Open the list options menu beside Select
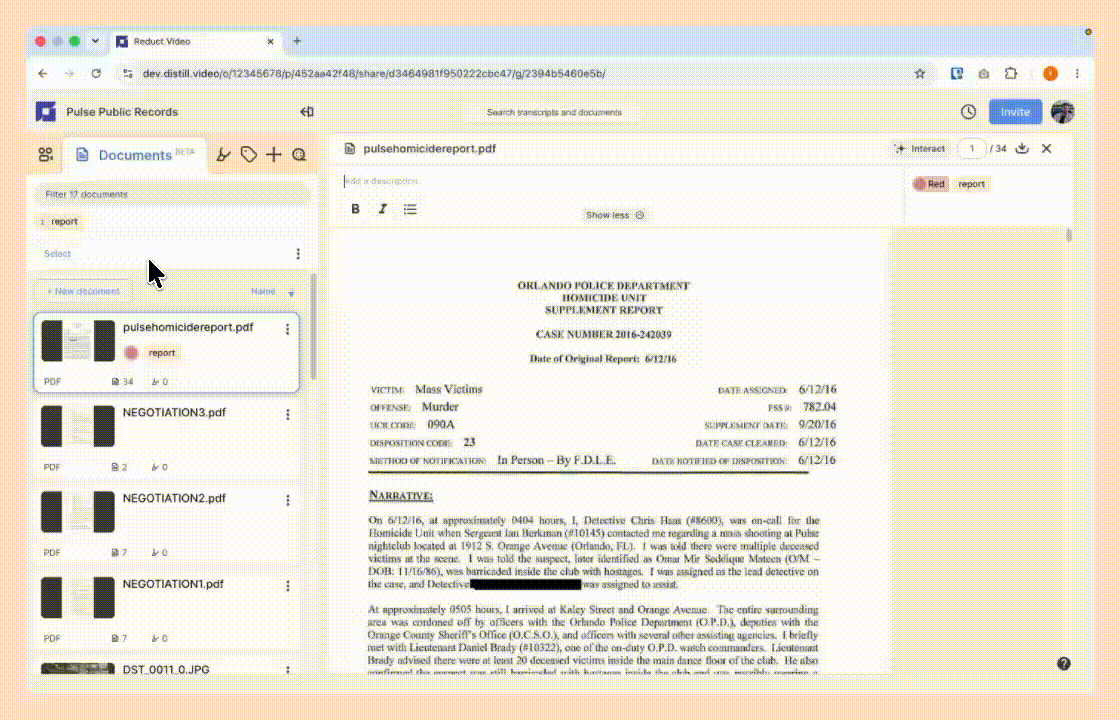Screen dimensions: 1120x720 [298, 254]
